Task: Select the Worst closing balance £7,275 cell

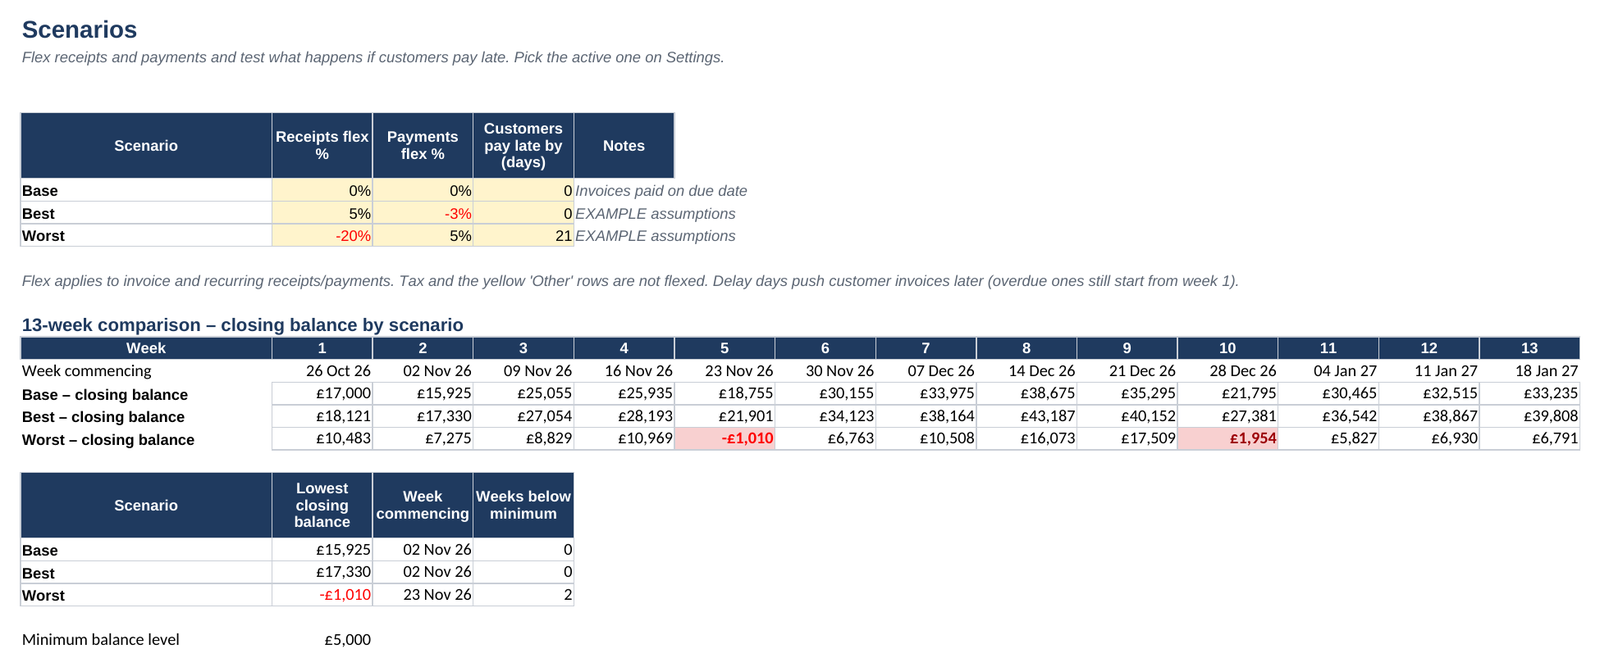Action: coord(423,438)
